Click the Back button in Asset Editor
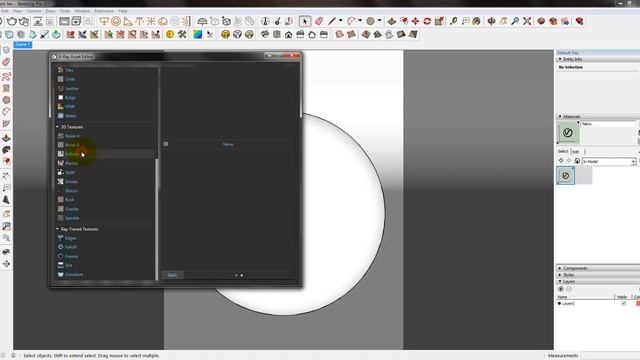 point(172,275)
